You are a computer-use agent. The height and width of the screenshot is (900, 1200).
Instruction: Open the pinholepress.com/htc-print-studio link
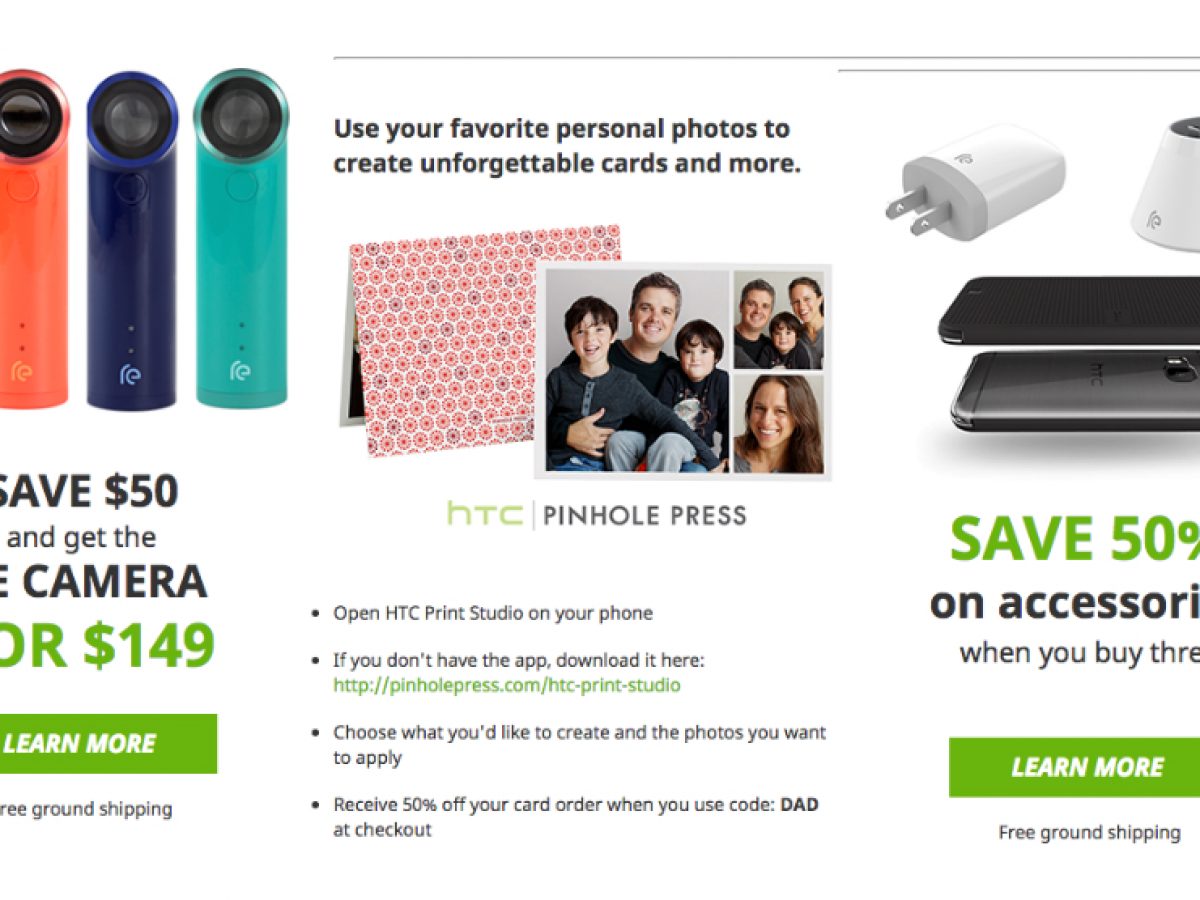point(507,685)
